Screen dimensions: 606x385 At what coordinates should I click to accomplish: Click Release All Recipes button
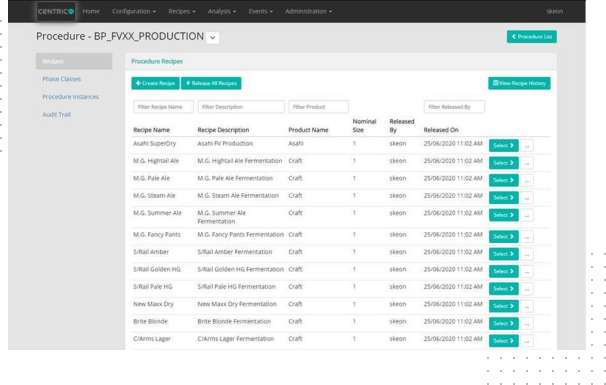click(x=211, y=83)
